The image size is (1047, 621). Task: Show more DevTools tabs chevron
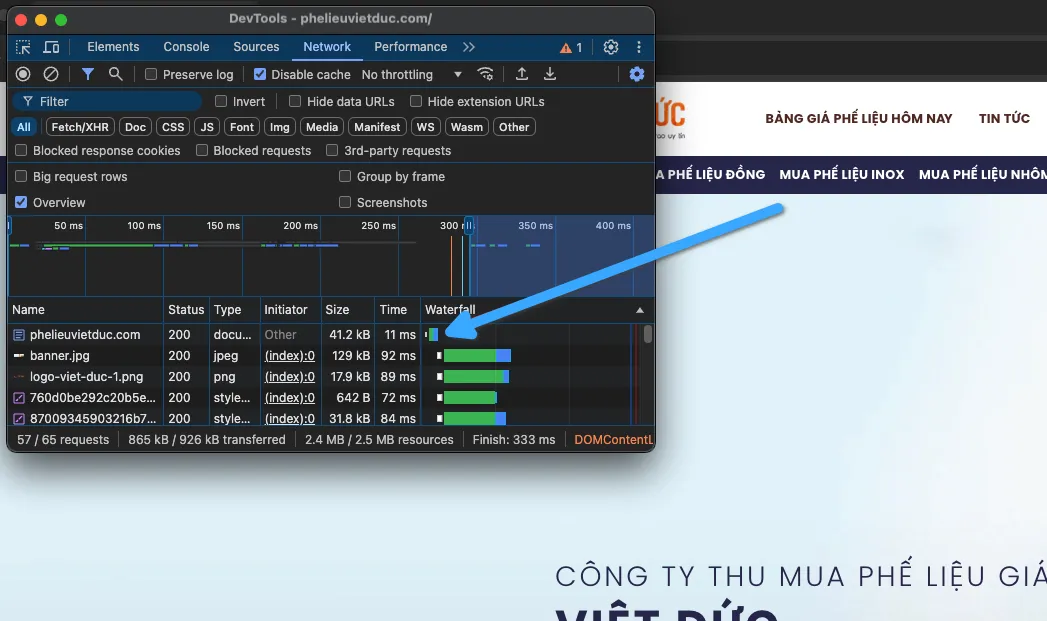469,47
